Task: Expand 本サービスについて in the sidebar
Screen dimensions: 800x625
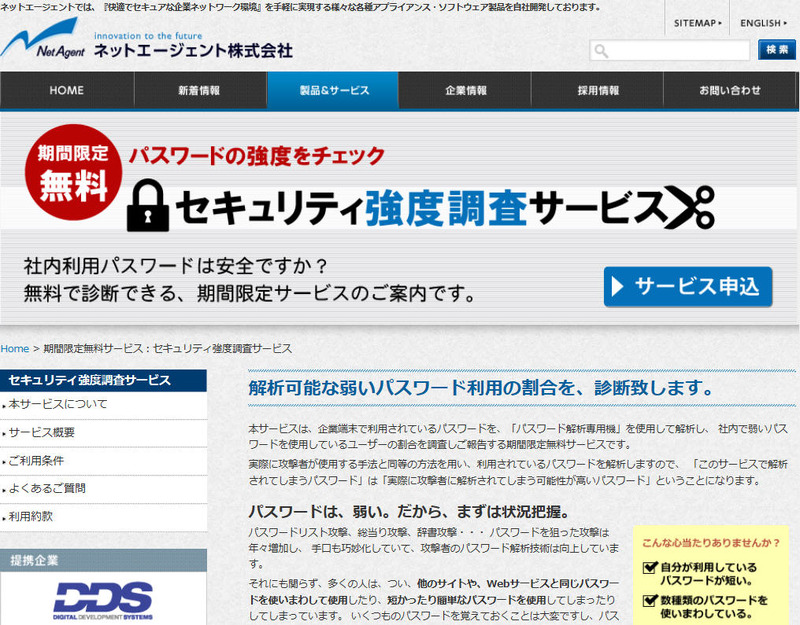Action: 58,404
